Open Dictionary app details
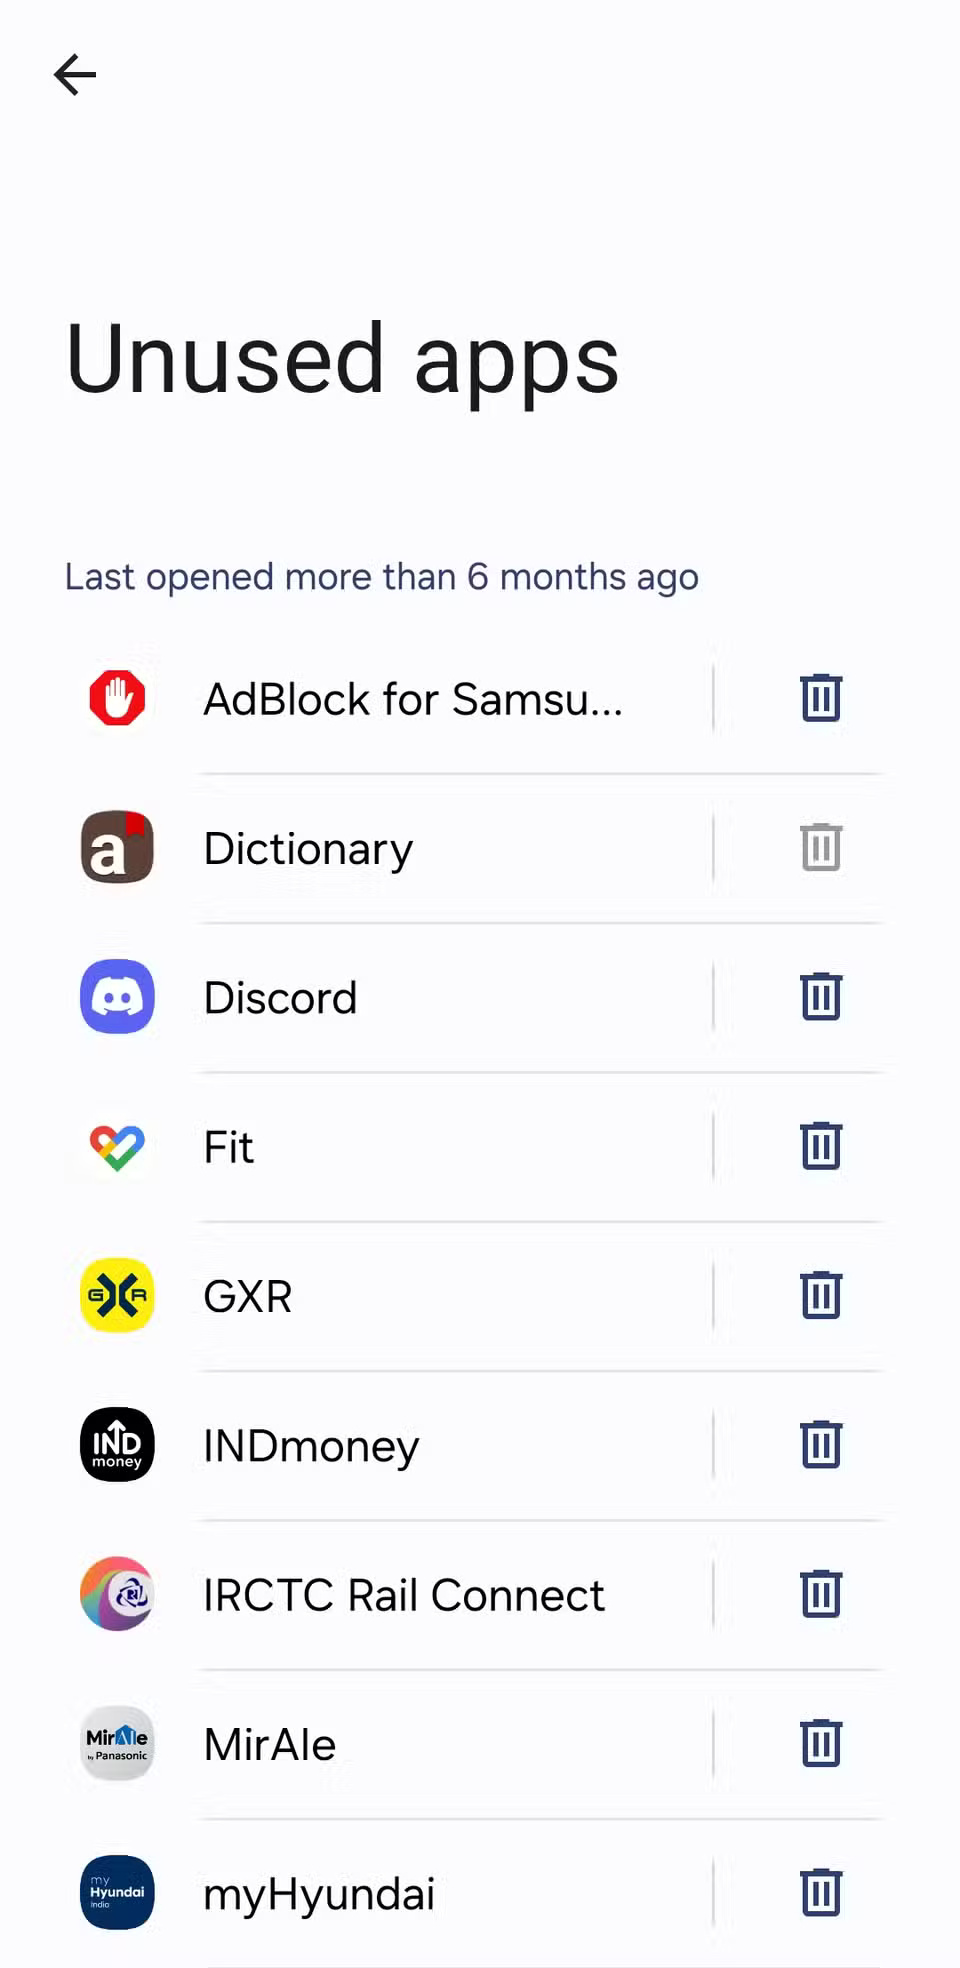Viewport: 960px width, 1968px height. (308, 849)
